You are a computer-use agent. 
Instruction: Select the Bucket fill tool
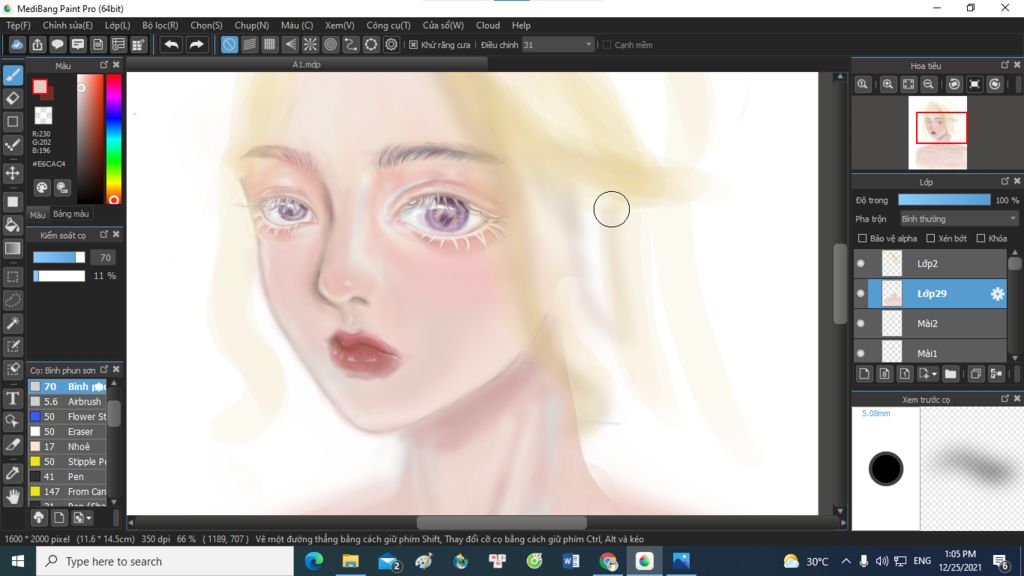[x=12, y=225]
